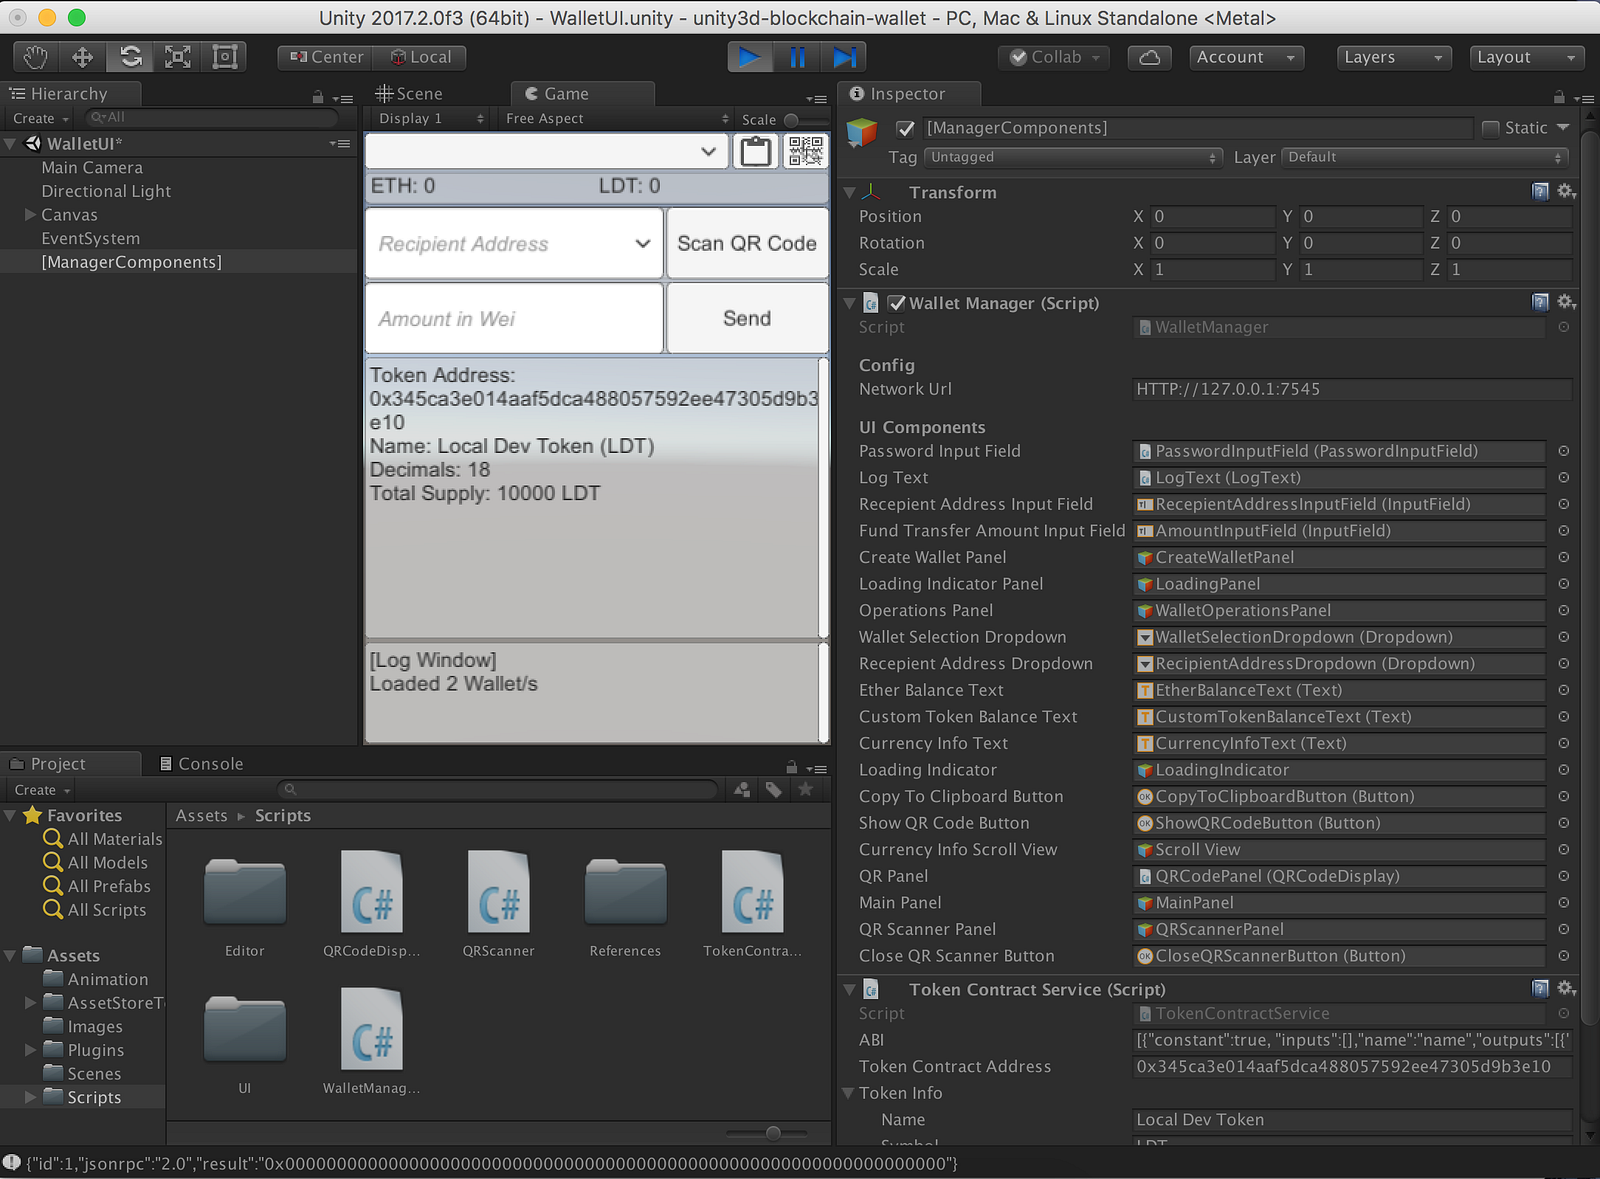This screenshot has height=1179, width=1600.
Task: Open the Layers dropdown
Action: tap(1395, 57)
